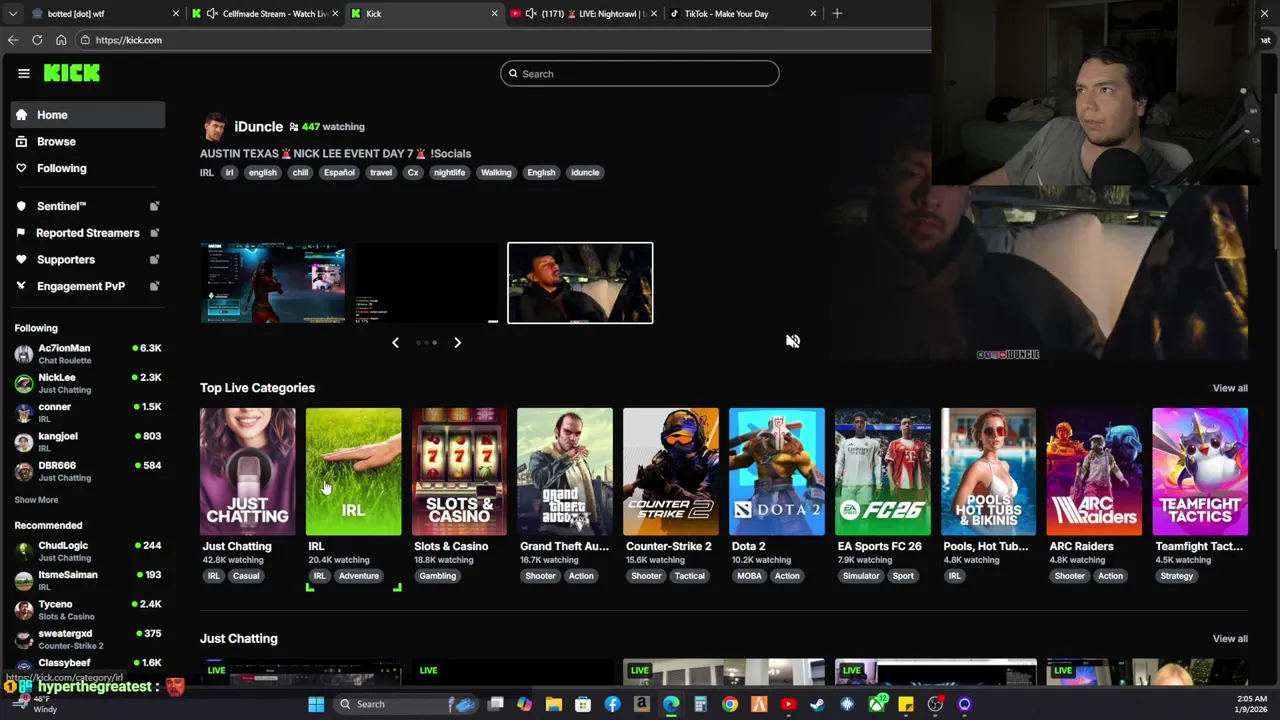1280x720 pixels.
Task: Open the IRL category card
Action: [353, 471]
